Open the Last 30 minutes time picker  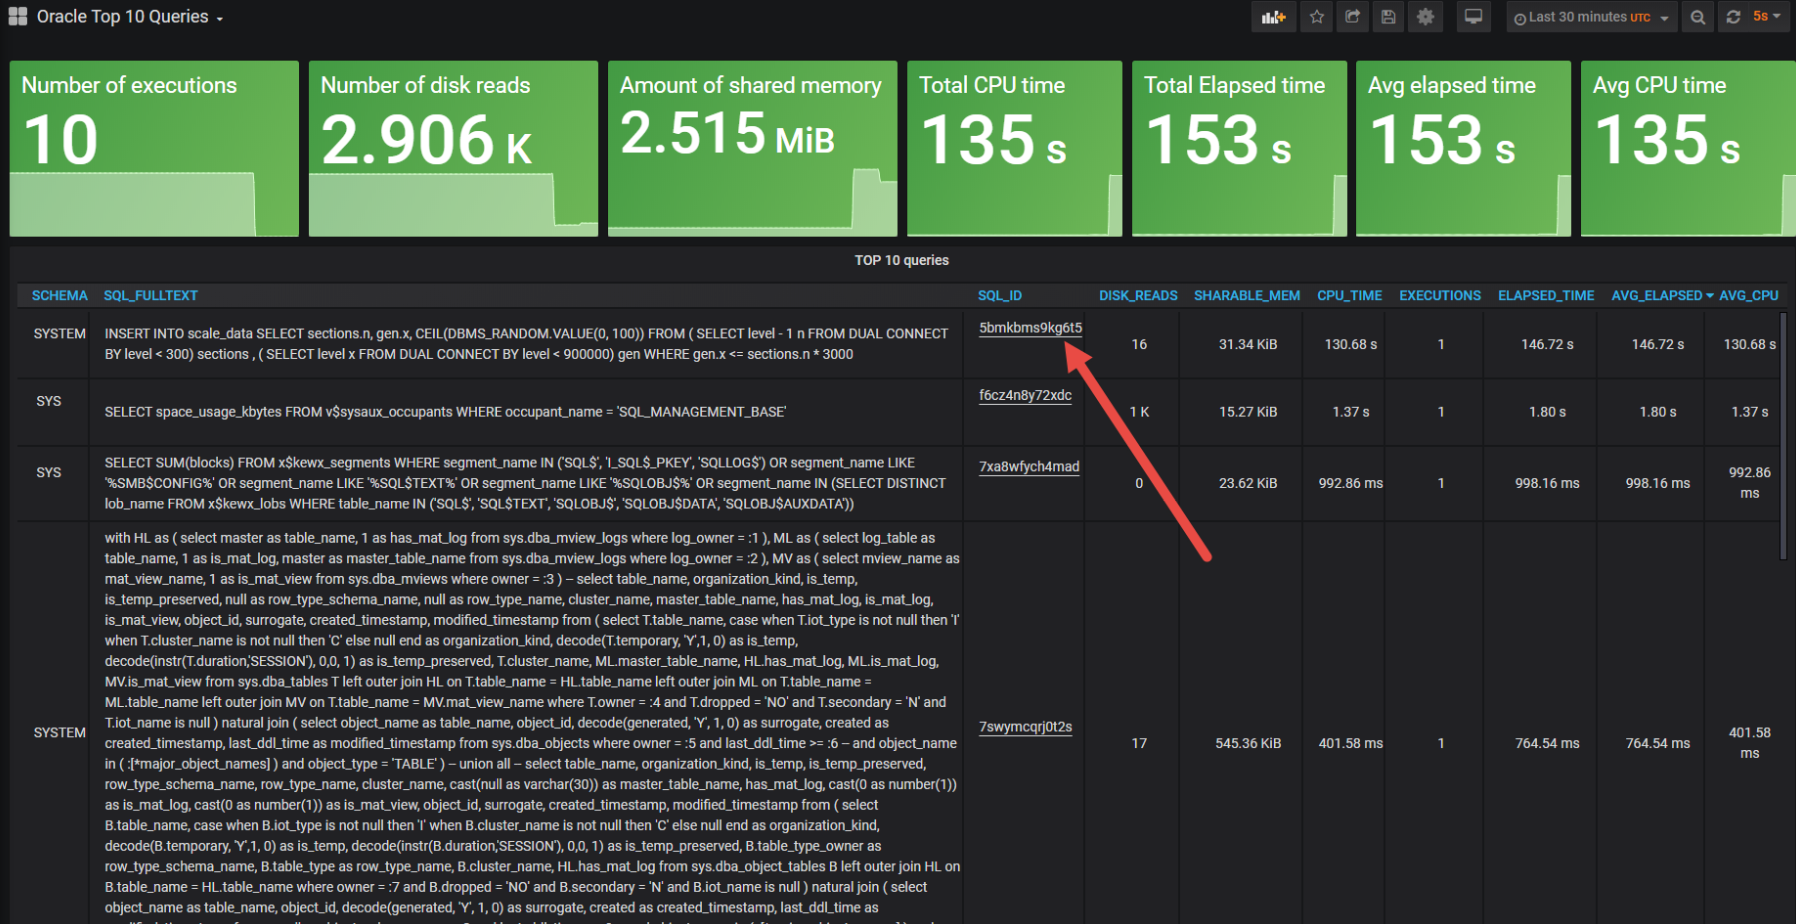[1591, 17]
